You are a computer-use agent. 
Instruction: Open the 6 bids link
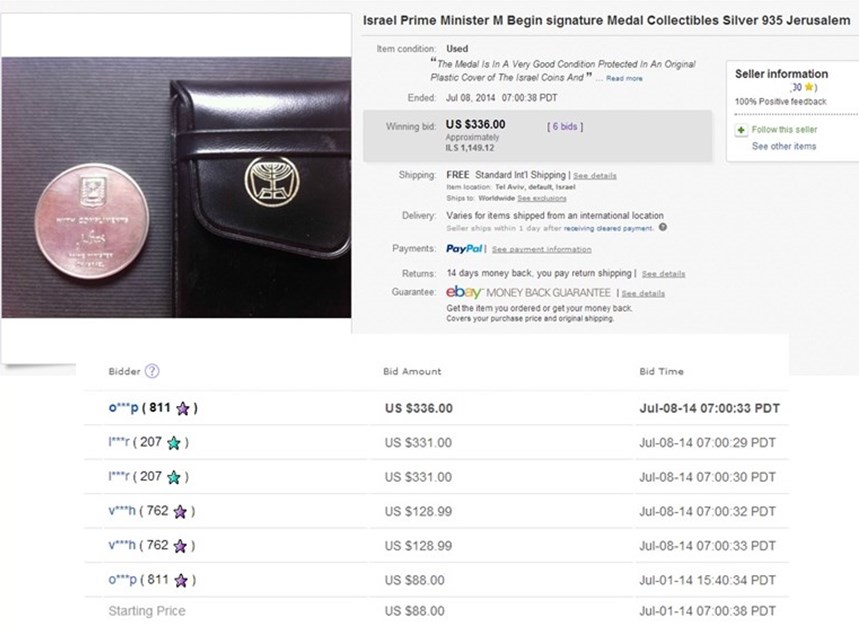pos(565,127)
